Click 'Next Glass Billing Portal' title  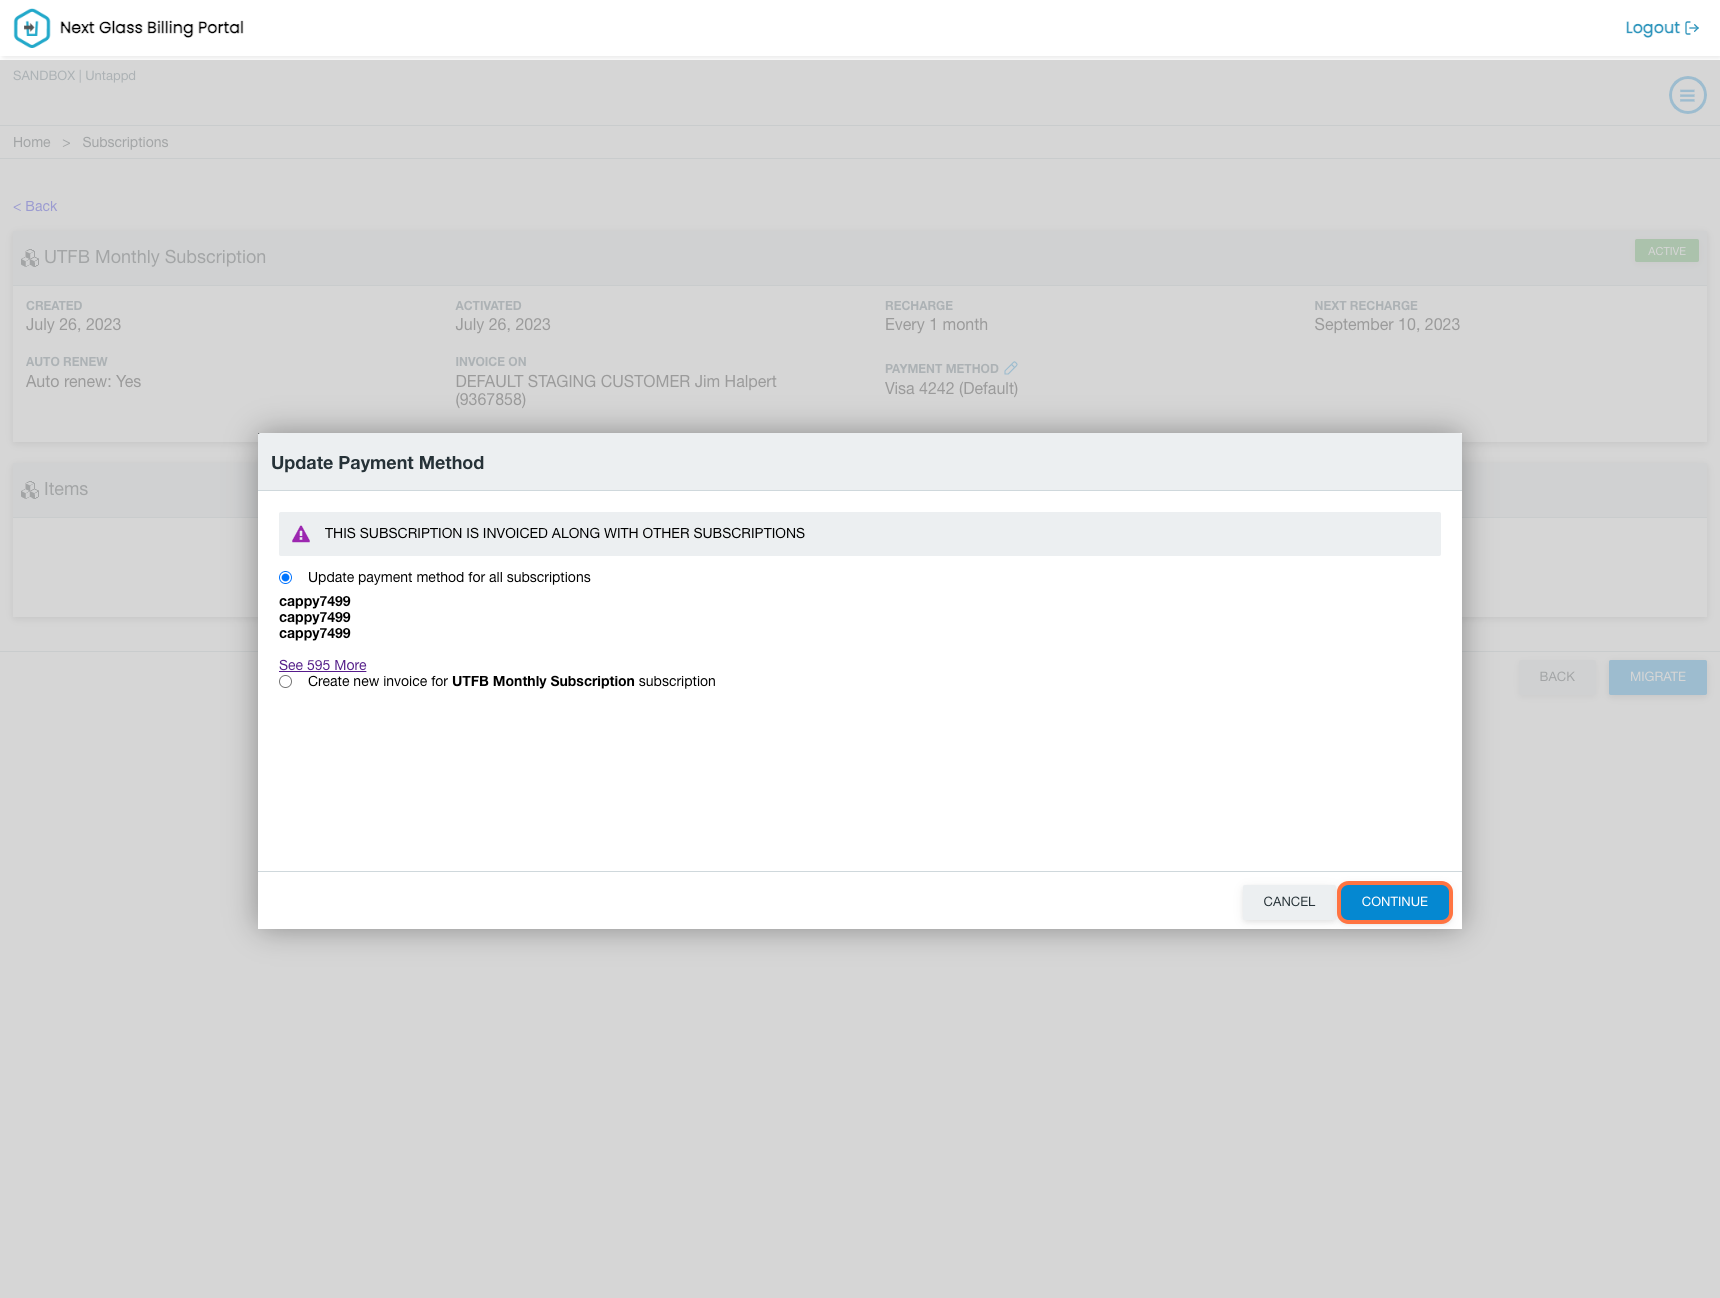152,28
